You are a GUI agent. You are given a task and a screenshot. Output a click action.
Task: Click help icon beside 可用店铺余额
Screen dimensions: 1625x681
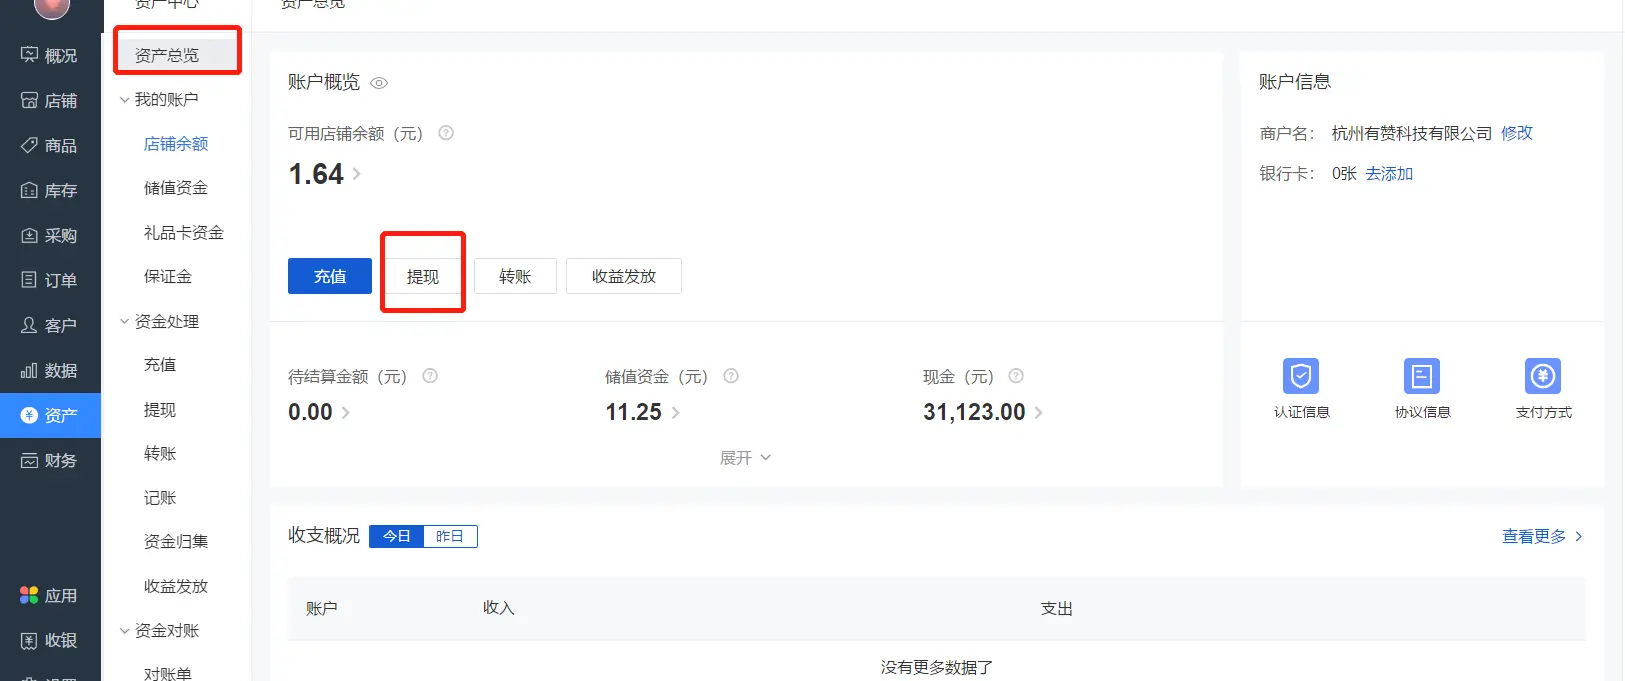[446, 133]
